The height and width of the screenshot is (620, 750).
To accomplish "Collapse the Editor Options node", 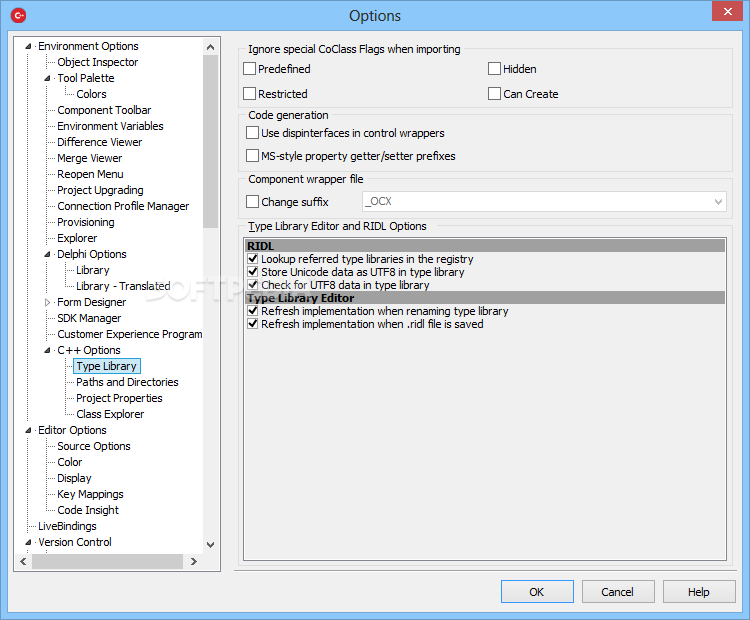I will [x=28, y=431].
